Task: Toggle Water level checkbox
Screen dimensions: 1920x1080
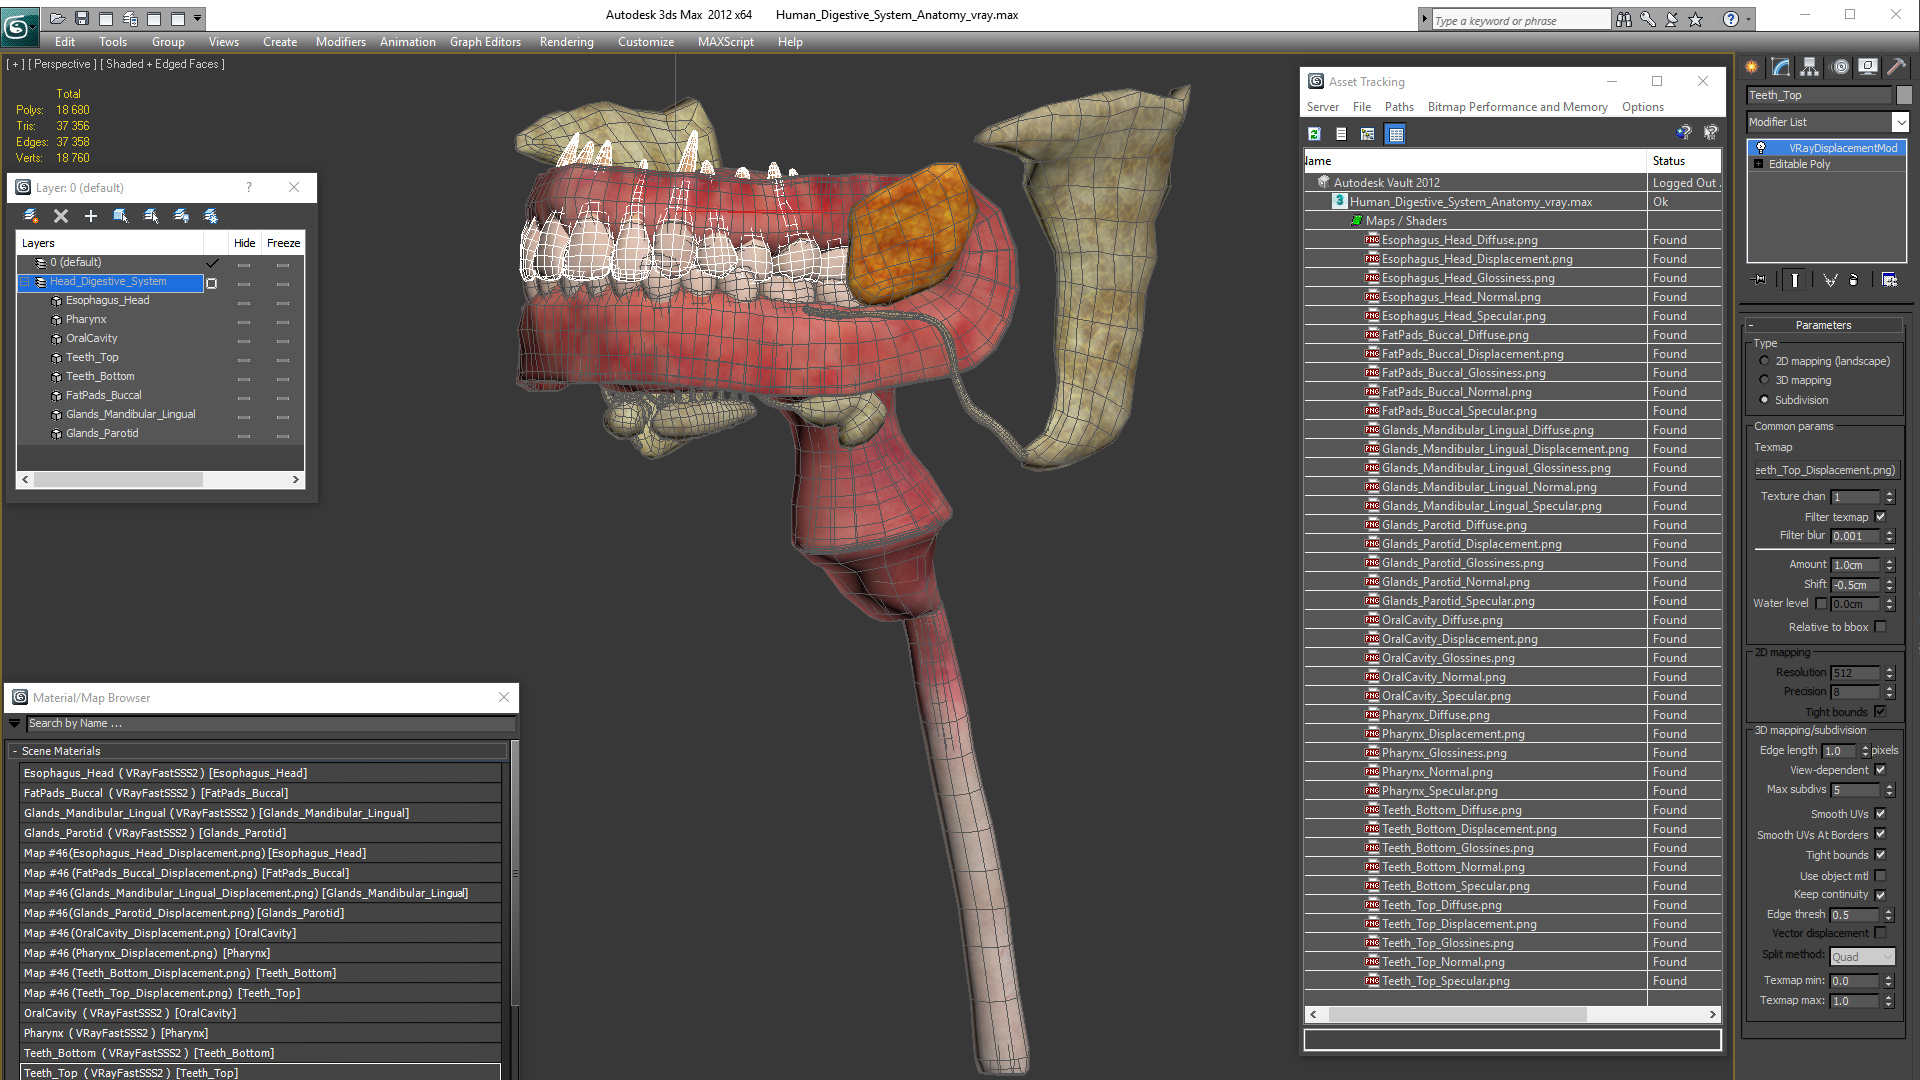Action: pos(1821,604)
